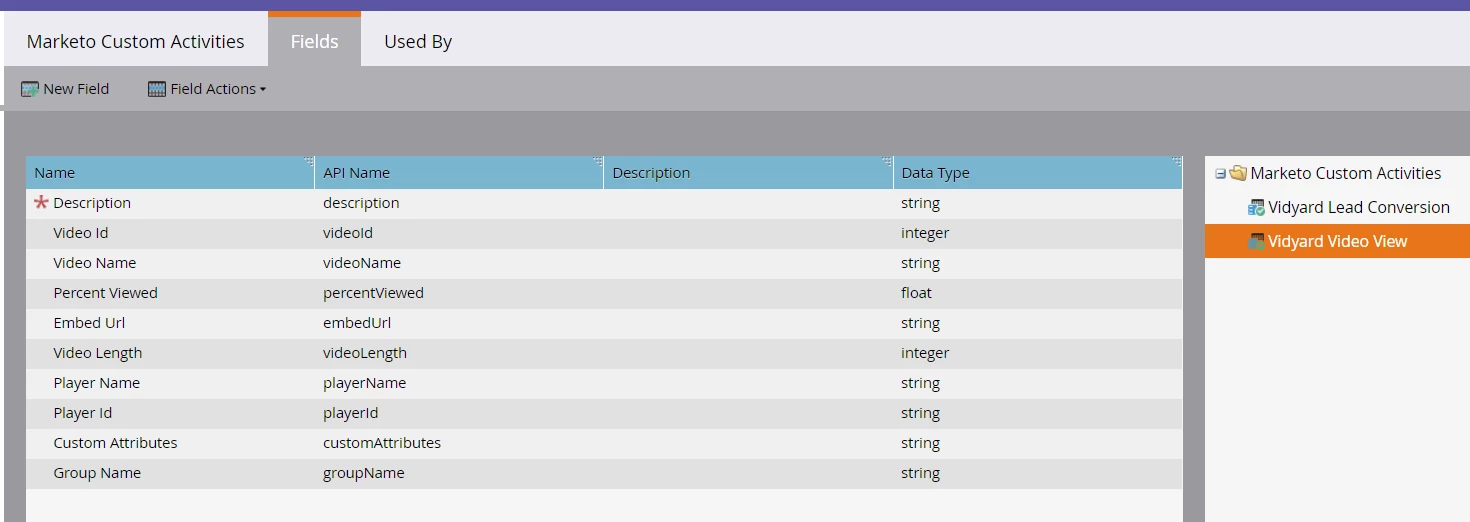1470x522 pixels.
Task: Click the required asterisk beside Description
Action: pos(41,203)
